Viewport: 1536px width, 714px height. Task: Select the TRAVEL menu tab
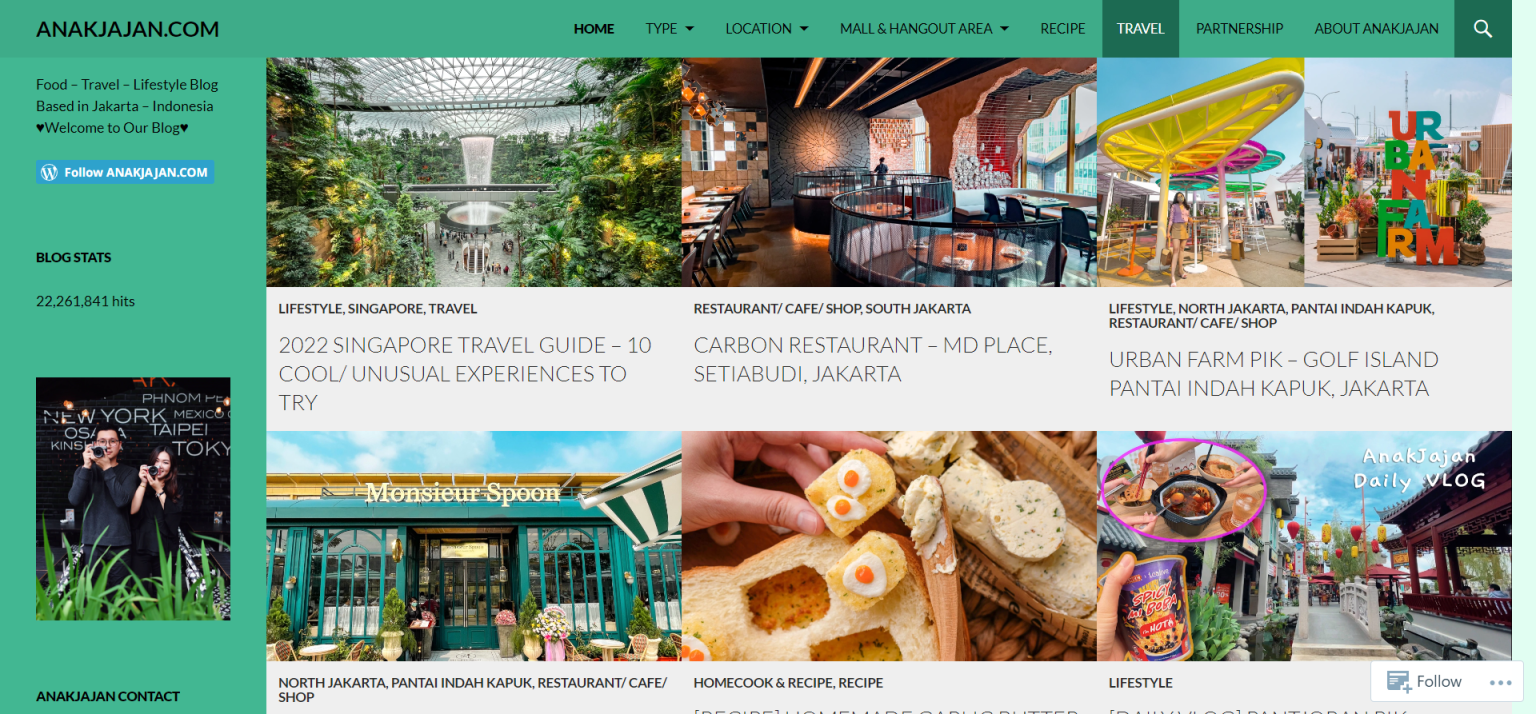(x=1141, y=29)
